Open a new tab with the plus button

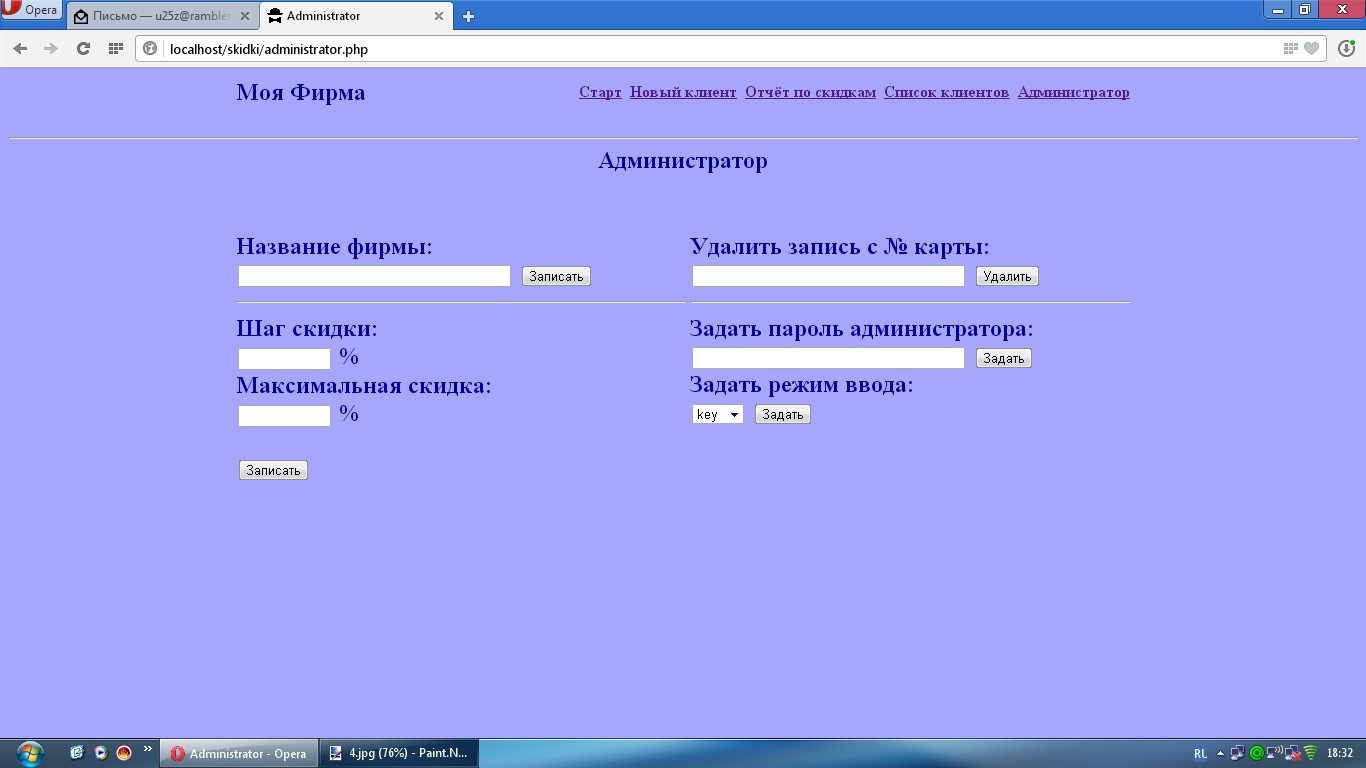tap(468, 16)
